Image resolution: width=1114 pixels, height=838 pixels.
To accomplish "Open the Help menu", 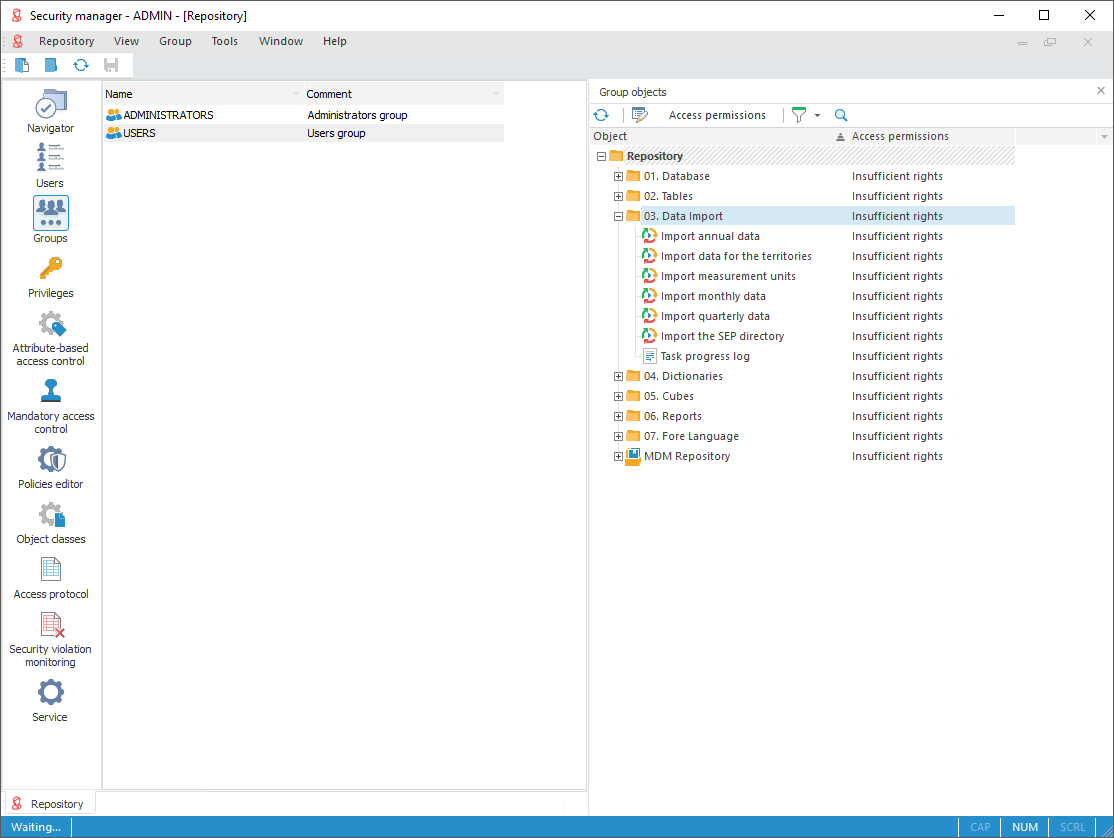I will coord(335,41).
